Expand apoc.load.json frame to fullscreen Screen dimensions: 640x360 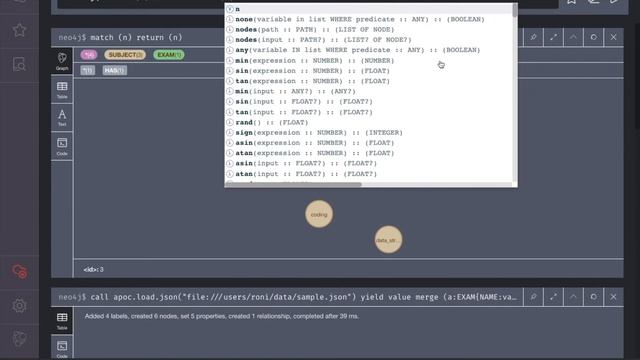(x=553, y=297)
